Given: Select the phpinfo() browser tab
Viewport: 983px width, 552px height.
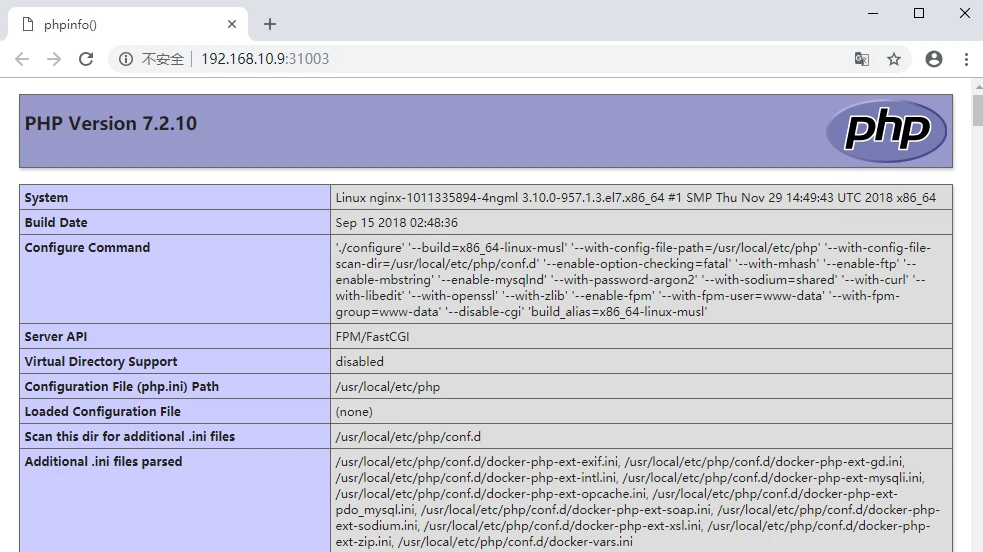Looking at the screenshot, I should coord(128,24).
